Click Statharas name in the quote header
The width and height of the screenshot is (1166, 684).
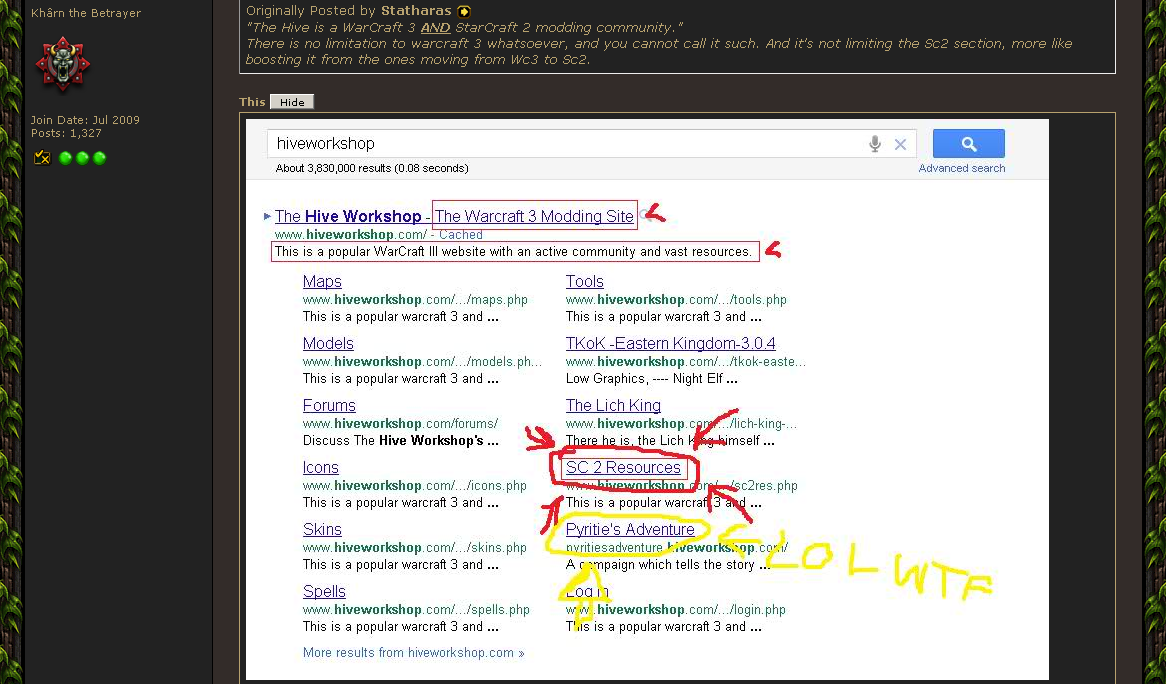pos(416,11)
